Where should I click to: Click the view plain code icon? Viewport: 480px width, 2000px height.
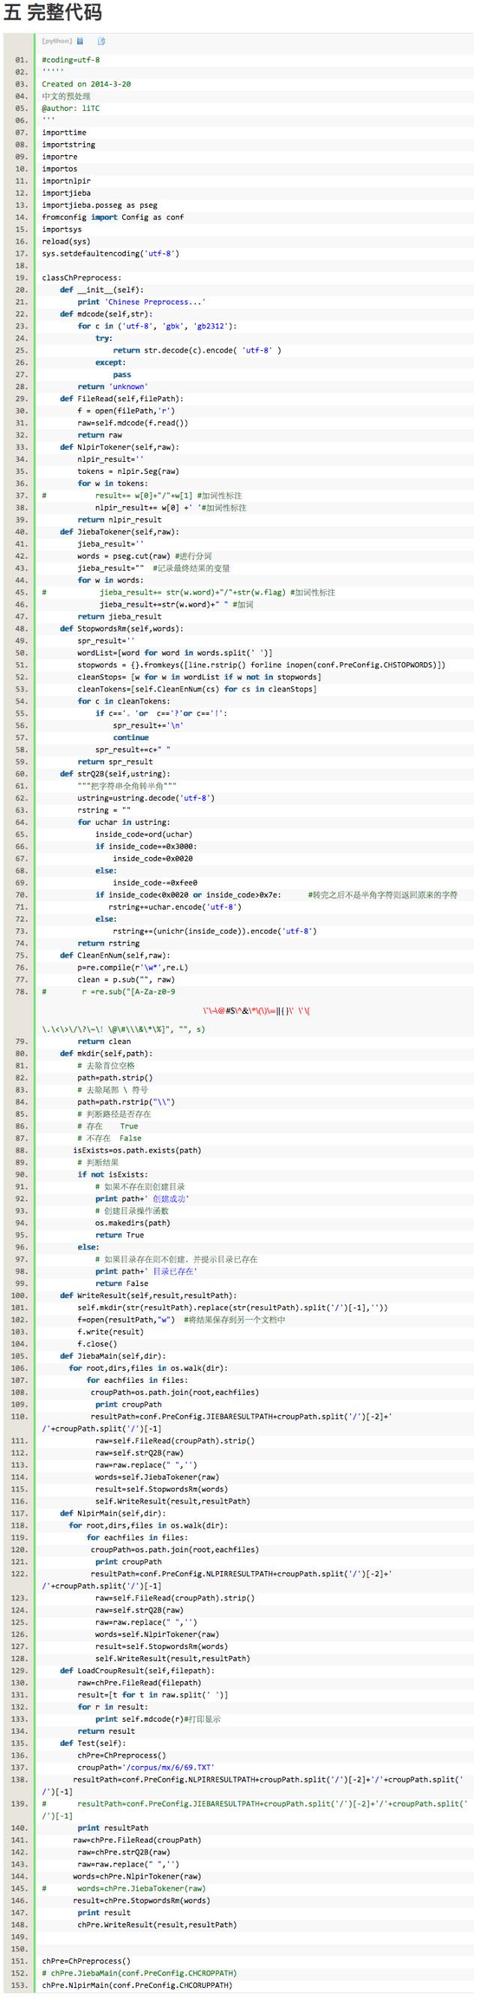(80, 41)
